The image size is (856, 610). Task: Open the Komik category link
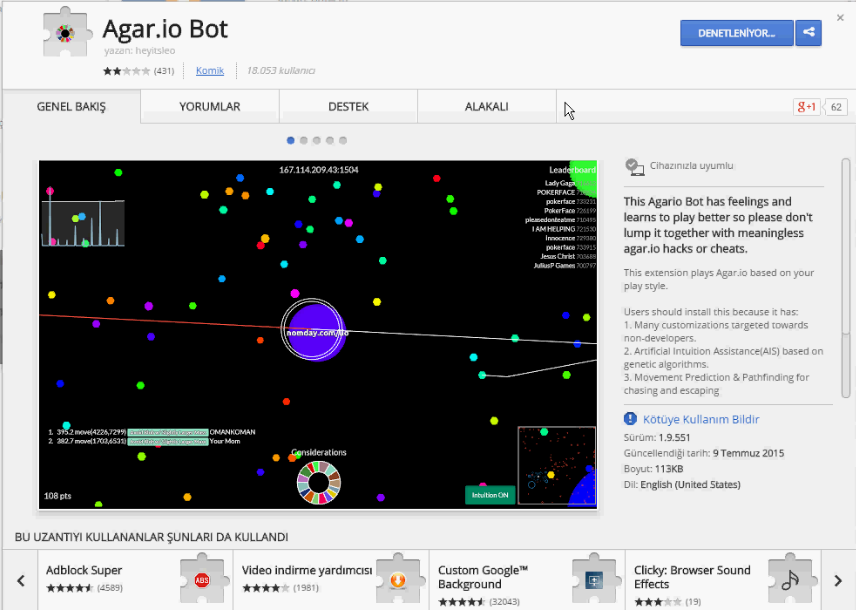(x=210, y=70)
